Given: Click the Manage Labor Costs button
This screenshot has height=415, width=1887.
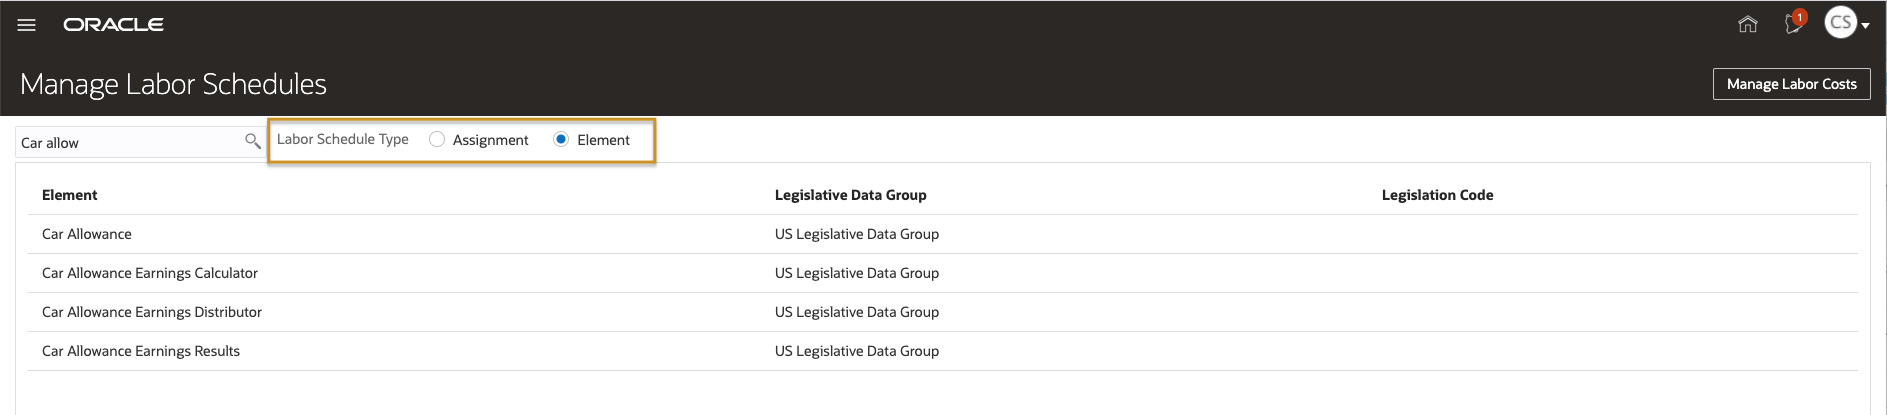Looking at the screenshot, I should 1791,84.
